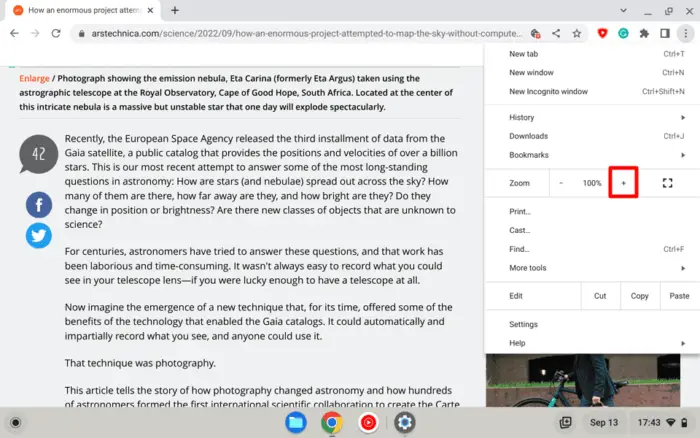Click Copy in the Edit row

point(640,296)
